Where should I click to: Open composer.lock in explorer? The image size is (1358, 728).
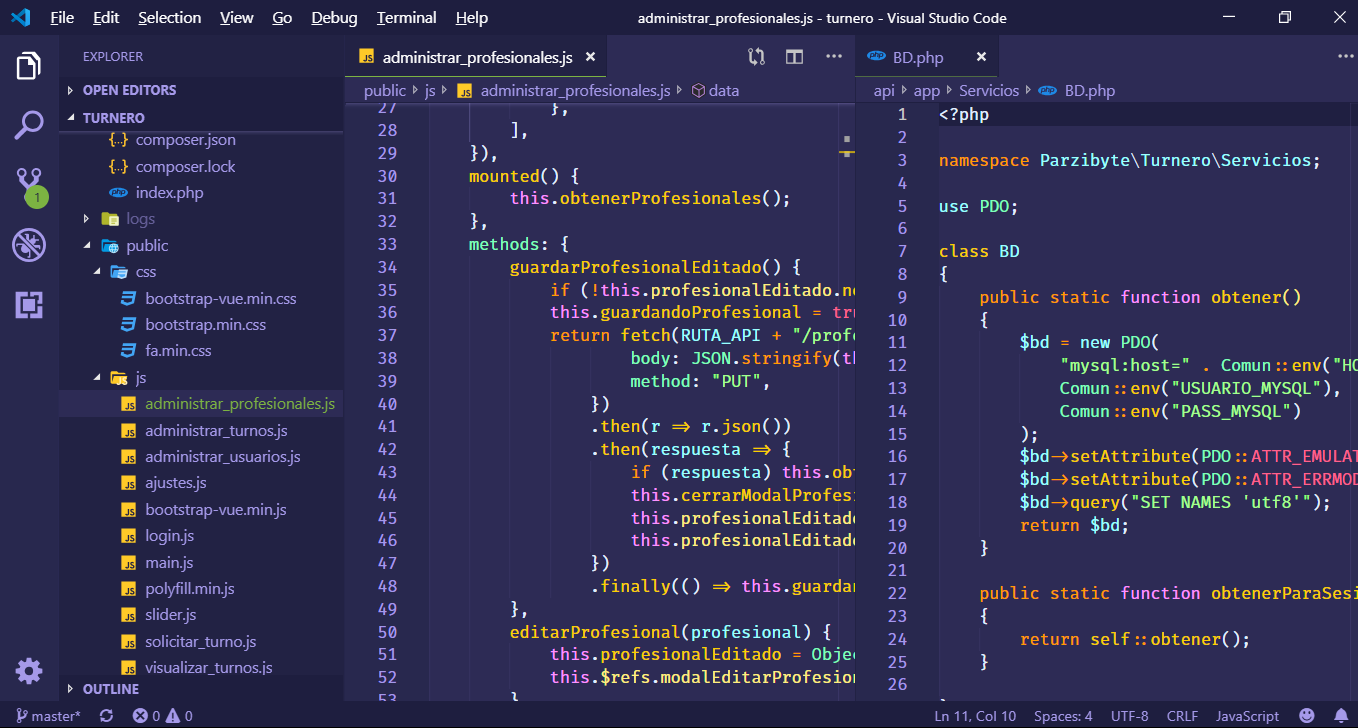coord(185,166)
